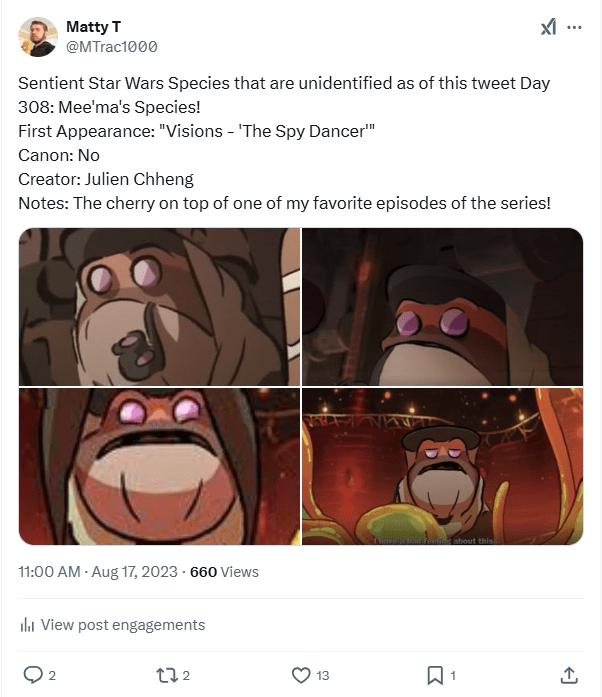Open the top-left creature close-up image
Screen dimensions: 602x697
coord(159,307)
